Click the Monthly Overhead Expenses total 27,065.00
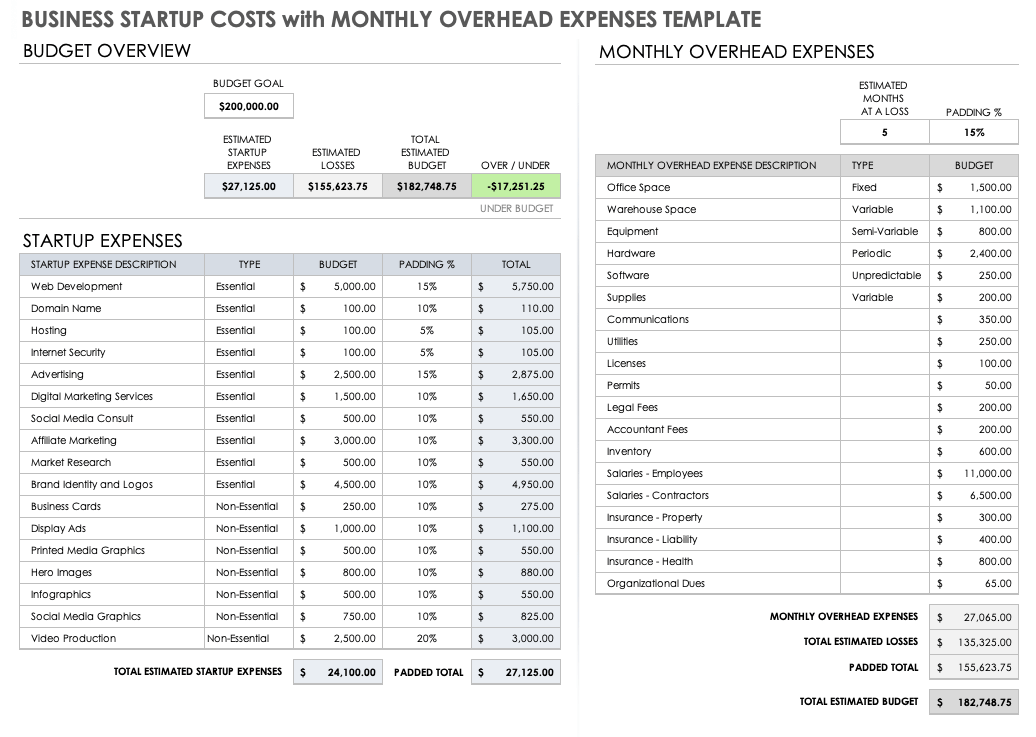This screenshot has width=1036, height=737. (x=973, y=618)
